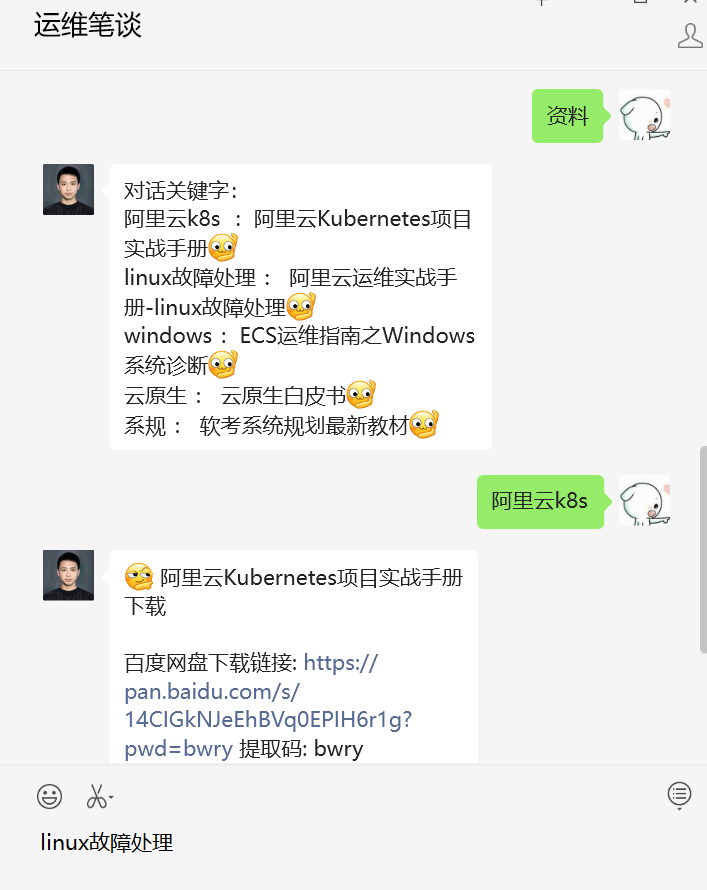Click the chat scrollbar thumb
The height and width of the screenshot is (890, 707).
click(x=704, y=549)
